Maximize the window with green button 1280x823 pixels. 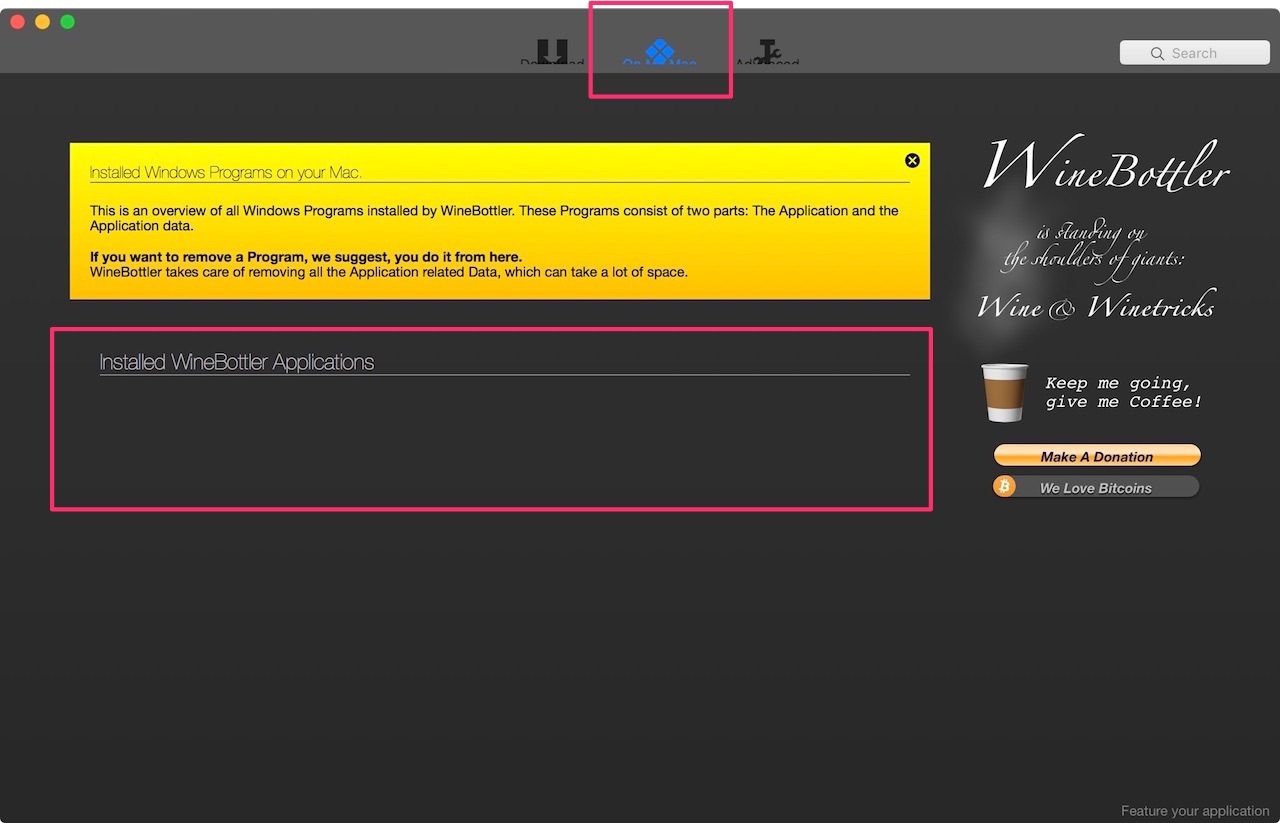click(x=67, y=21)
